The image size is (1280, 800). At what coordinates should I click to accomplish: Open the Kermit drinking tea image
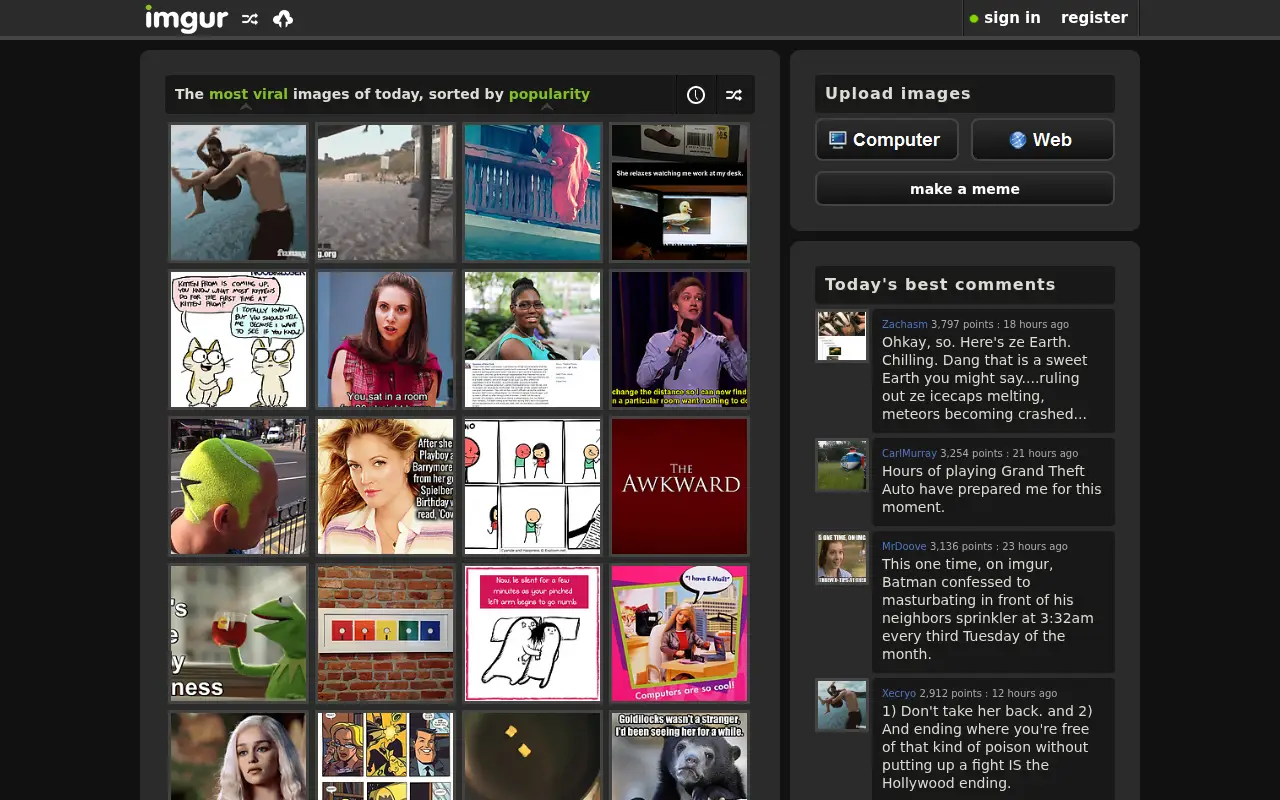tap(239, 633)
